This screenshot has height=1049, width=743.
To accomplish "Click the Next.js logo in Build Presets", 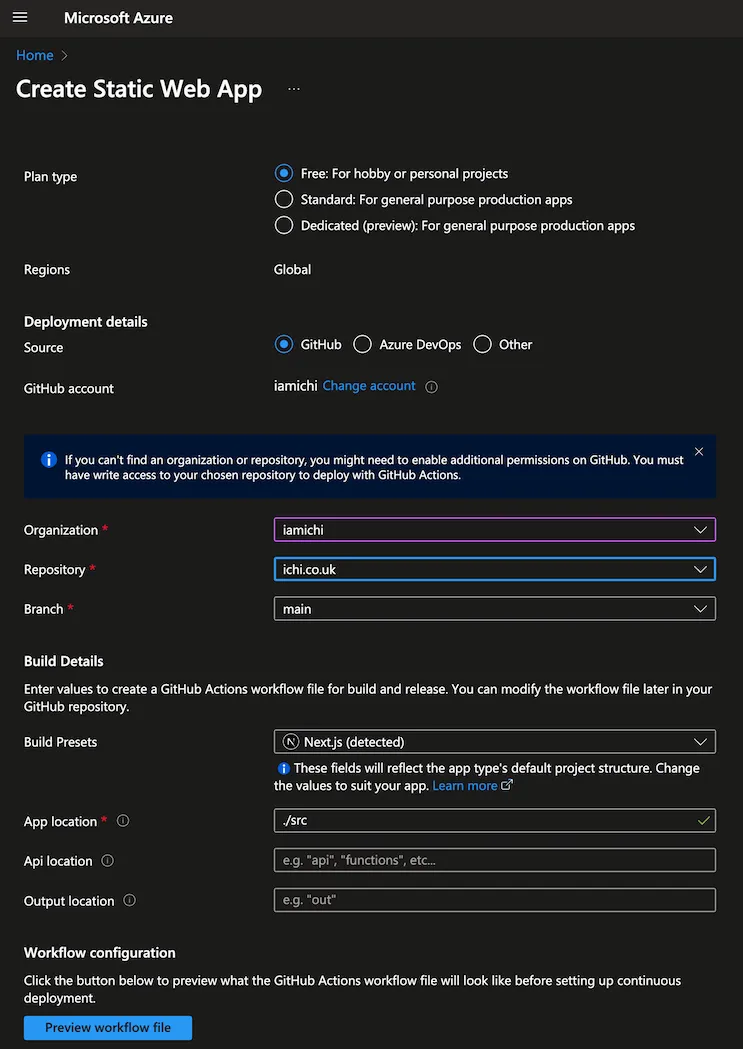I will pos(291,741).
